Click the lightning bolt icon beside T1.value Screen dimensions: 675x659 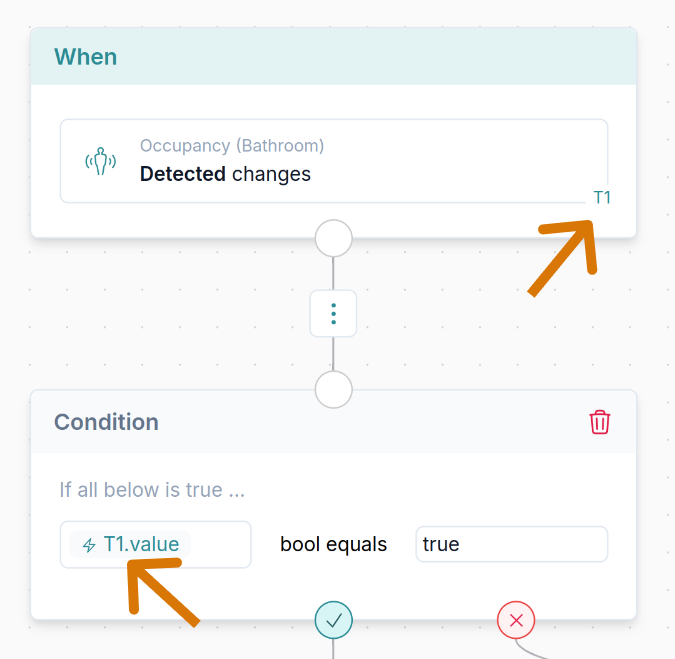[89, 545]
